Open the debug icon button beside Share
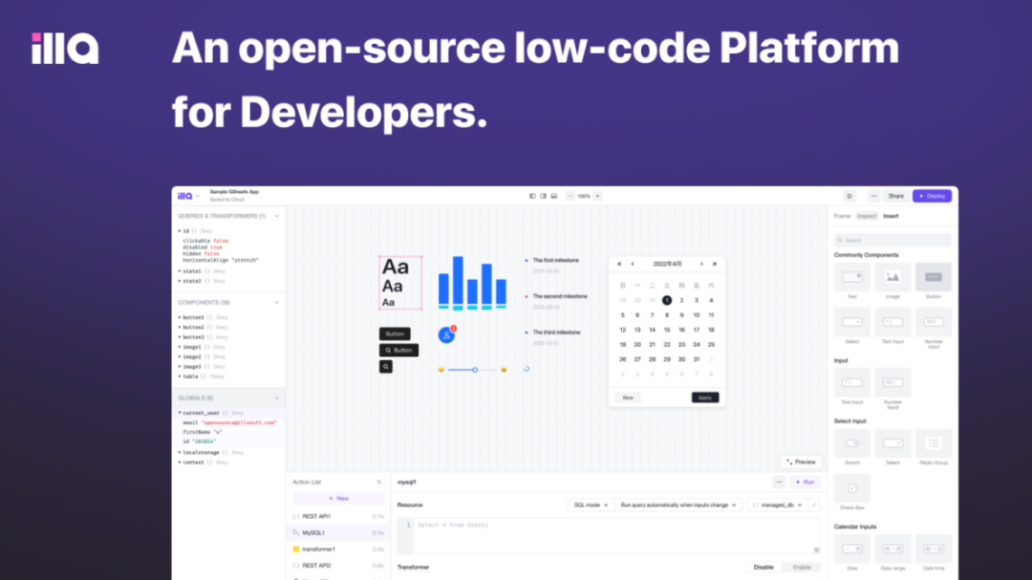The image size is (1032, 580). coord(849,196)
